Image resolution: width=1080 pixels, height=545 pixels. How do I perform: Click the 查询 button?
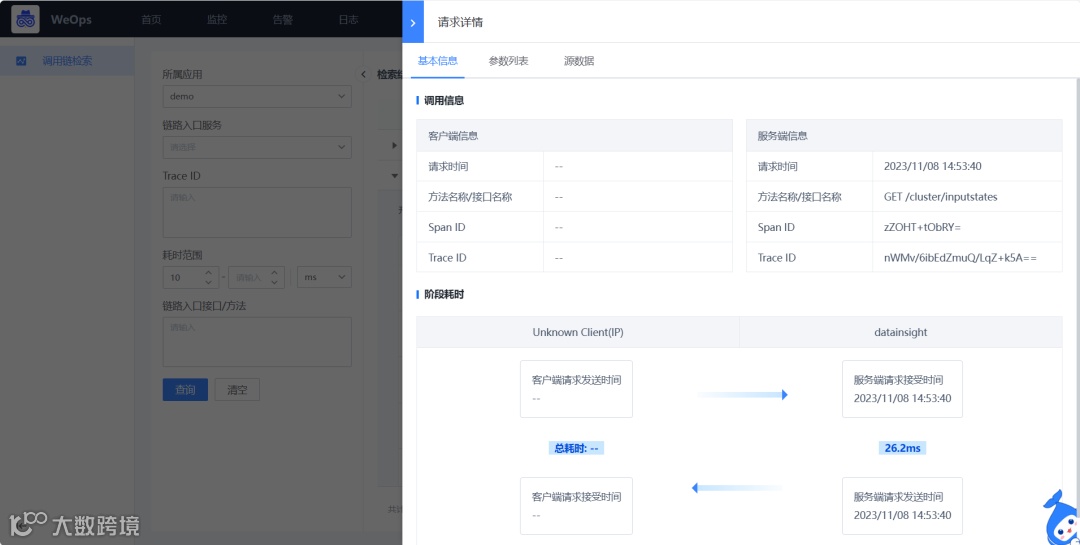tap(185, 389)
